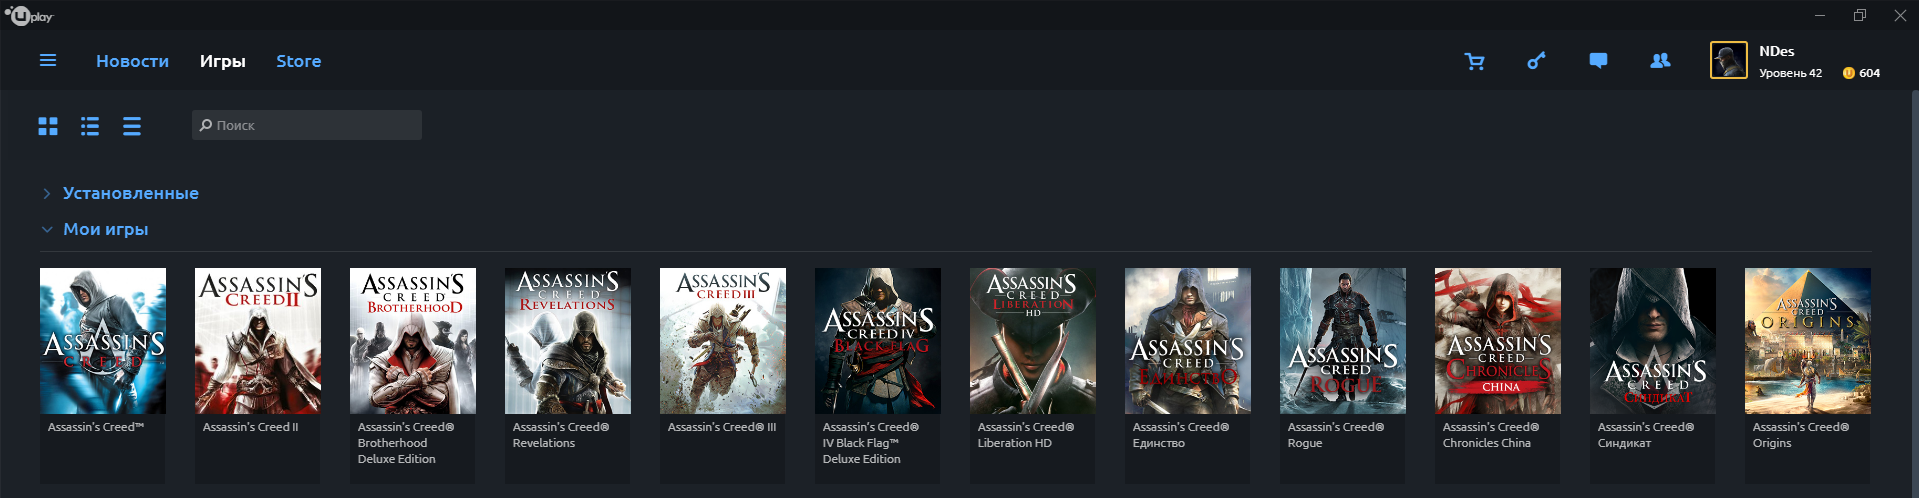Open Assassin's Creed Rogue cover art
1919x498 pixels.
1343,341
